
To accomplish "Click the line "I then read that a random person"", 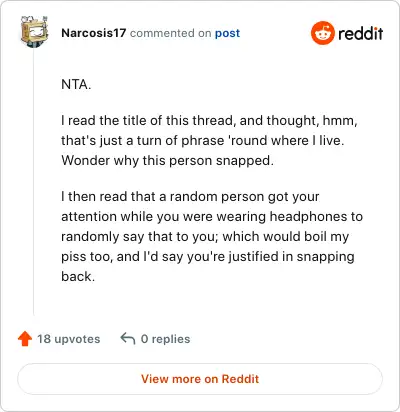I will 190,196.
